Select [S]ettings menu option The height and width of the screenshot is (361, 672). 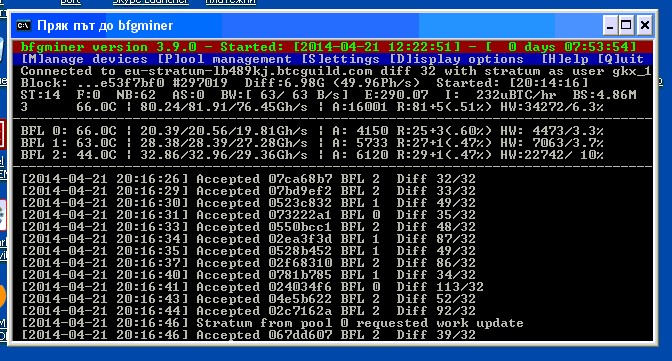pyautogui.click(x=341, y=59)
